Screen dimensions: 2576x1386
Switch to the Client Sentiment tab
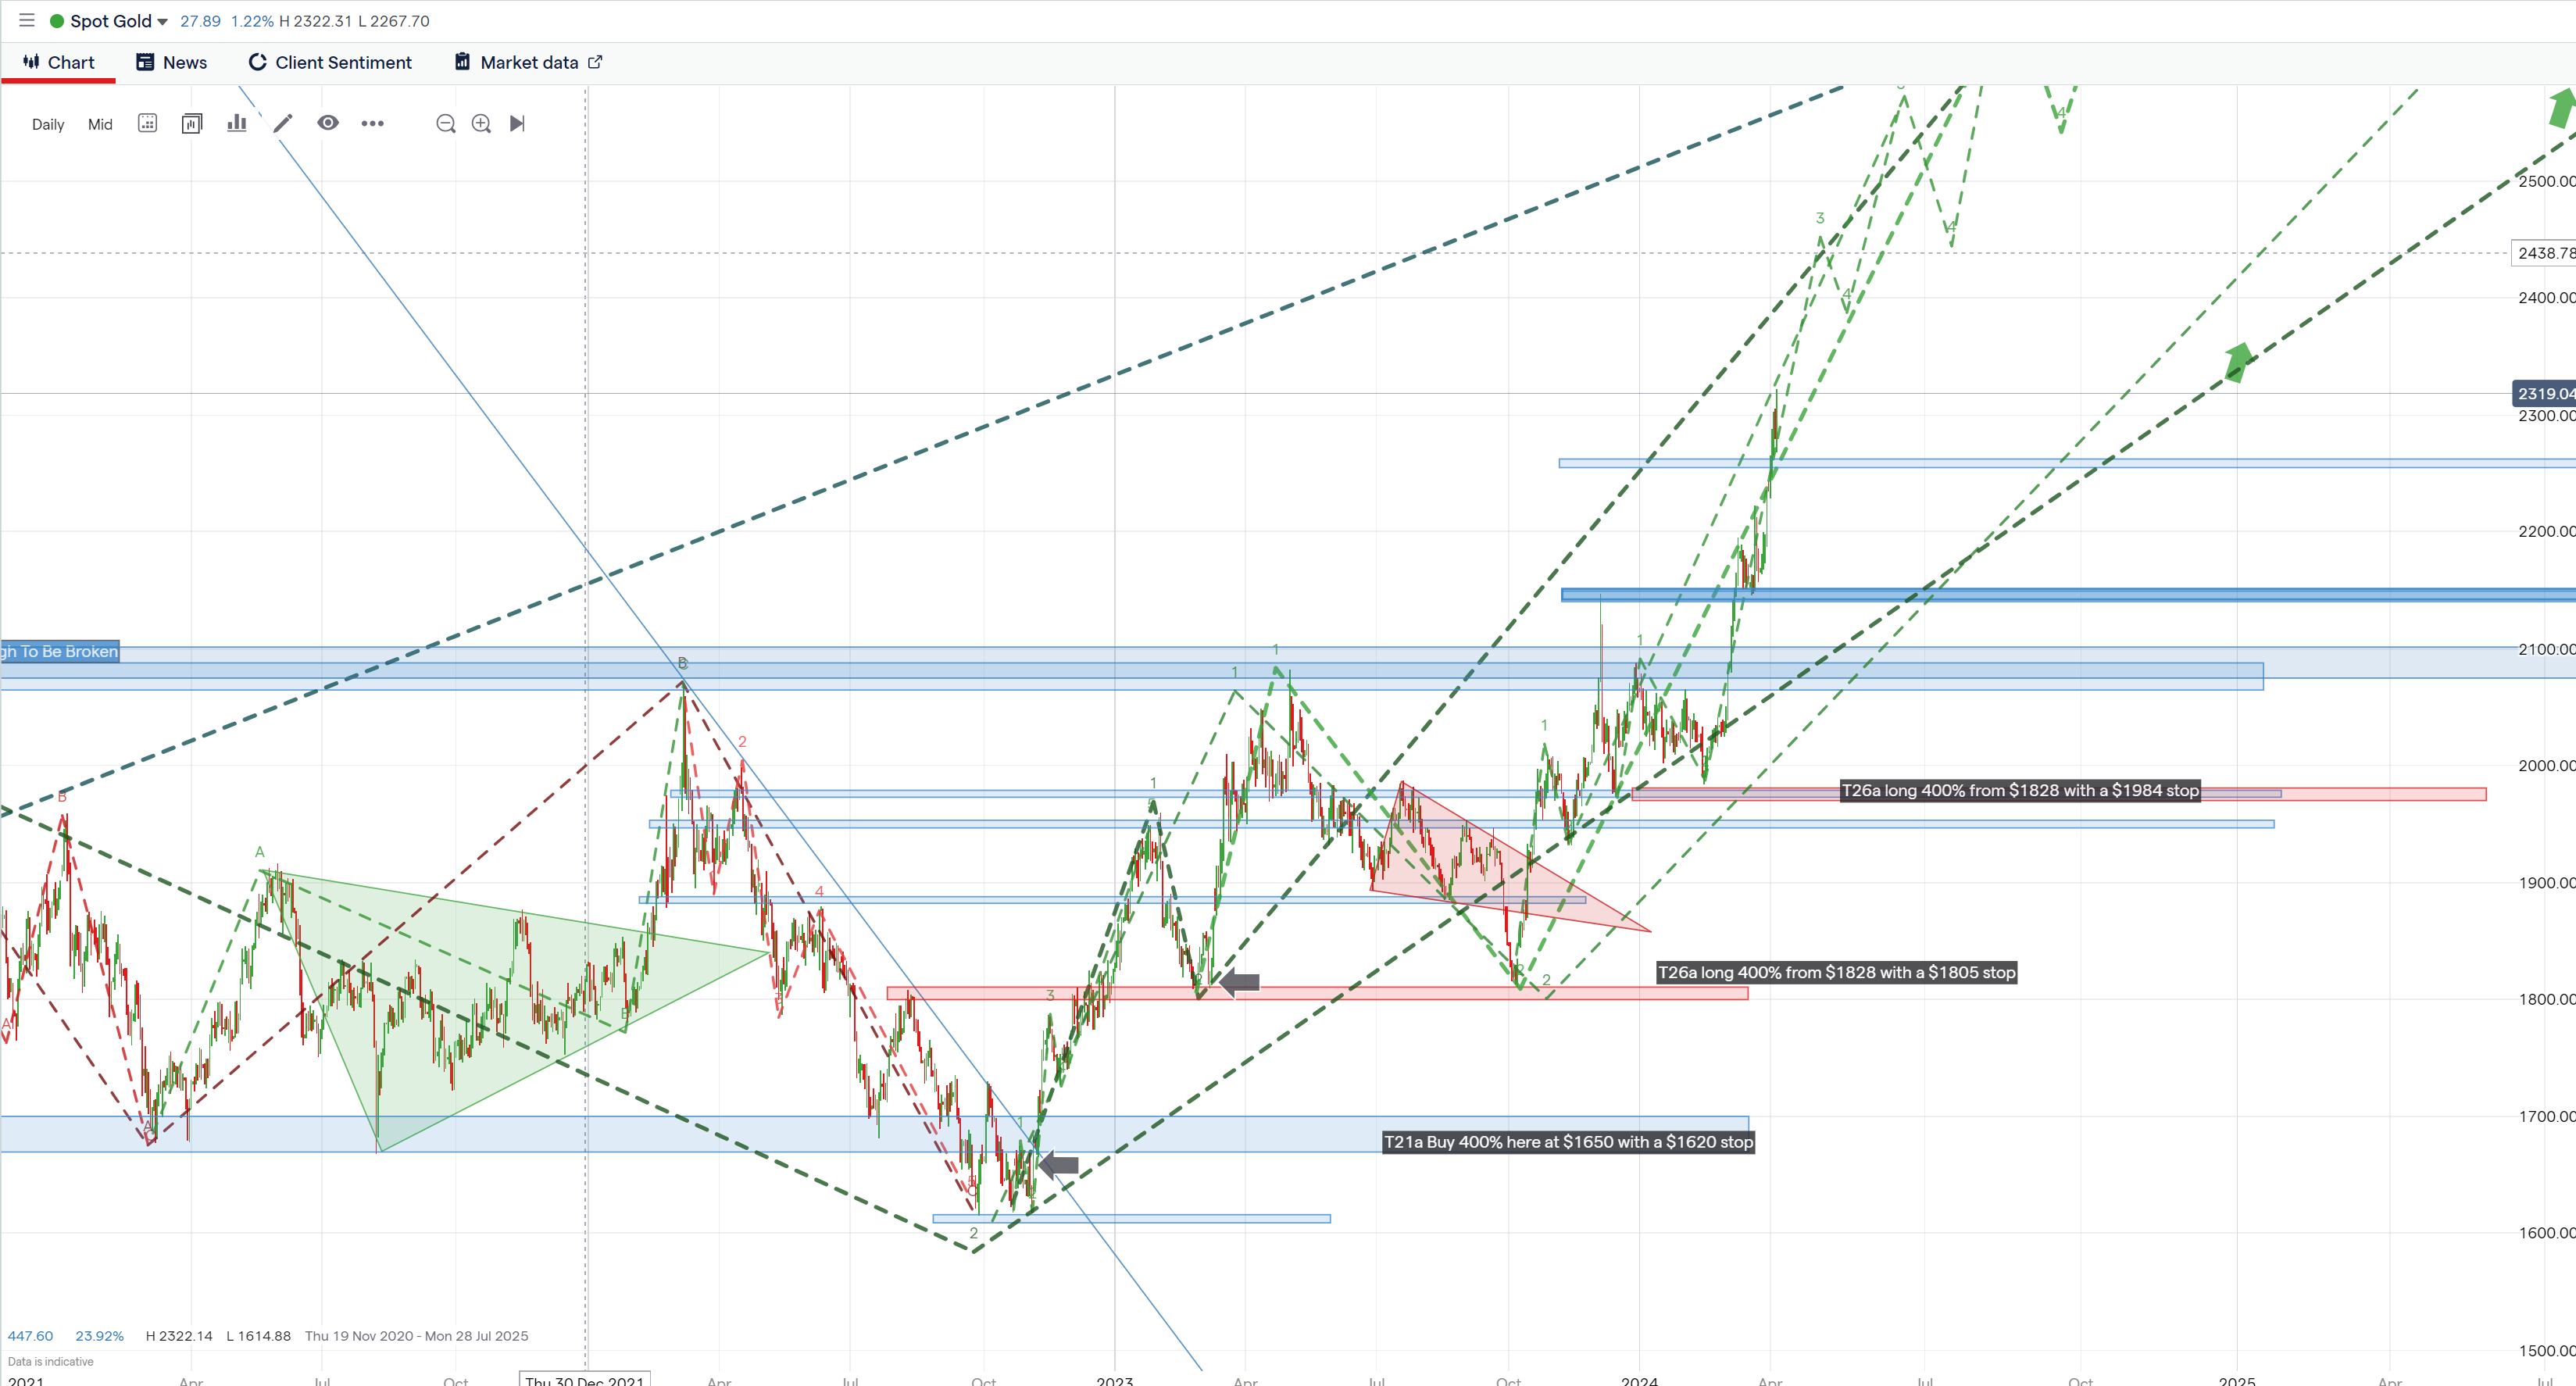330,62
